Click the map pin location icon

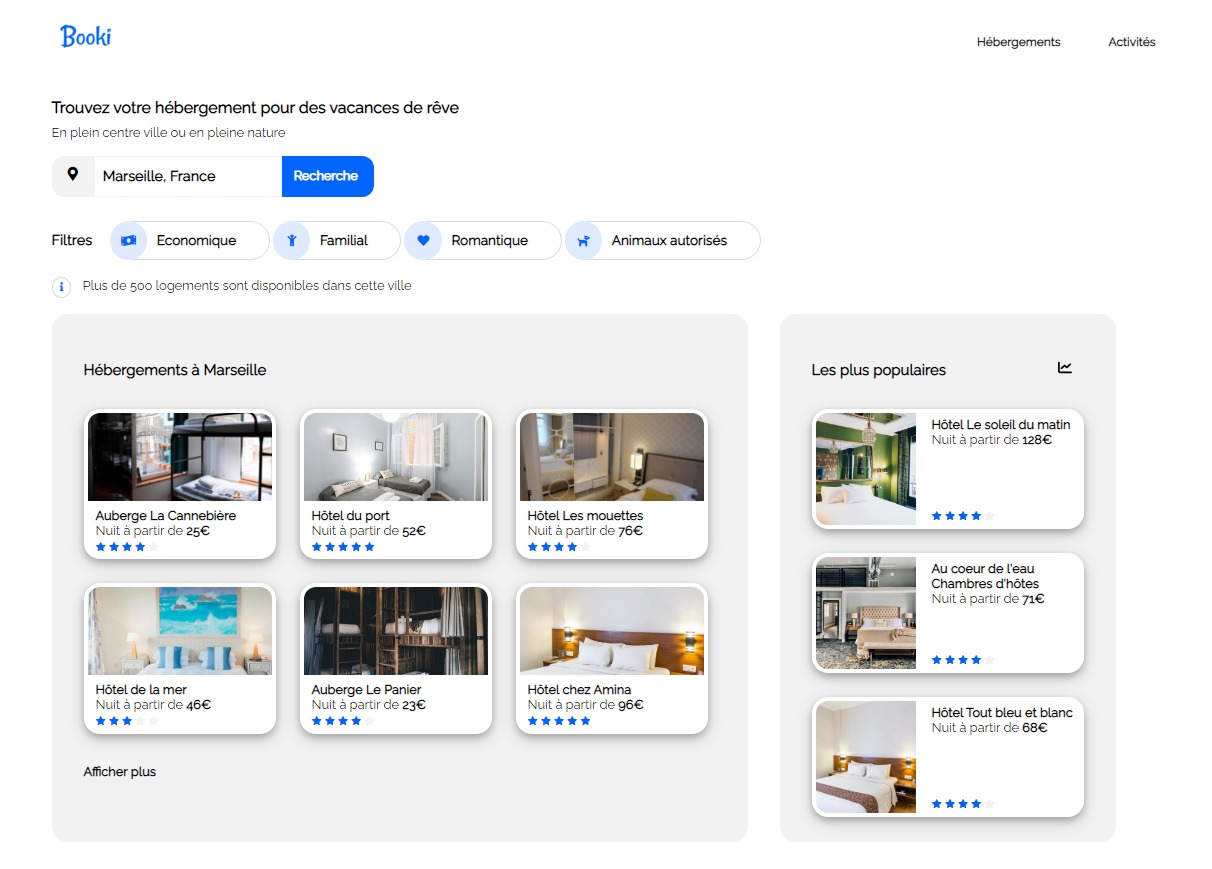(73, 175)
